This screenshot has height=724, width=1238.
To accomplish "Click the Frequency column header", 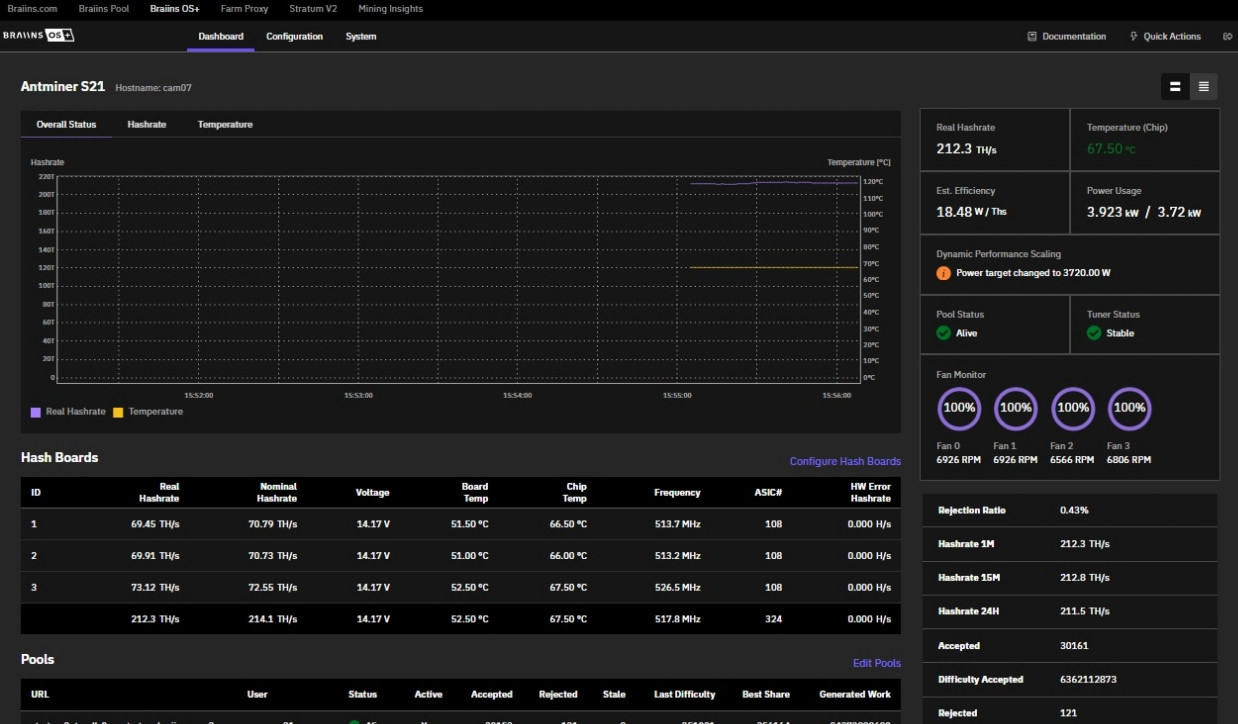I will click(x=677, y=492).
